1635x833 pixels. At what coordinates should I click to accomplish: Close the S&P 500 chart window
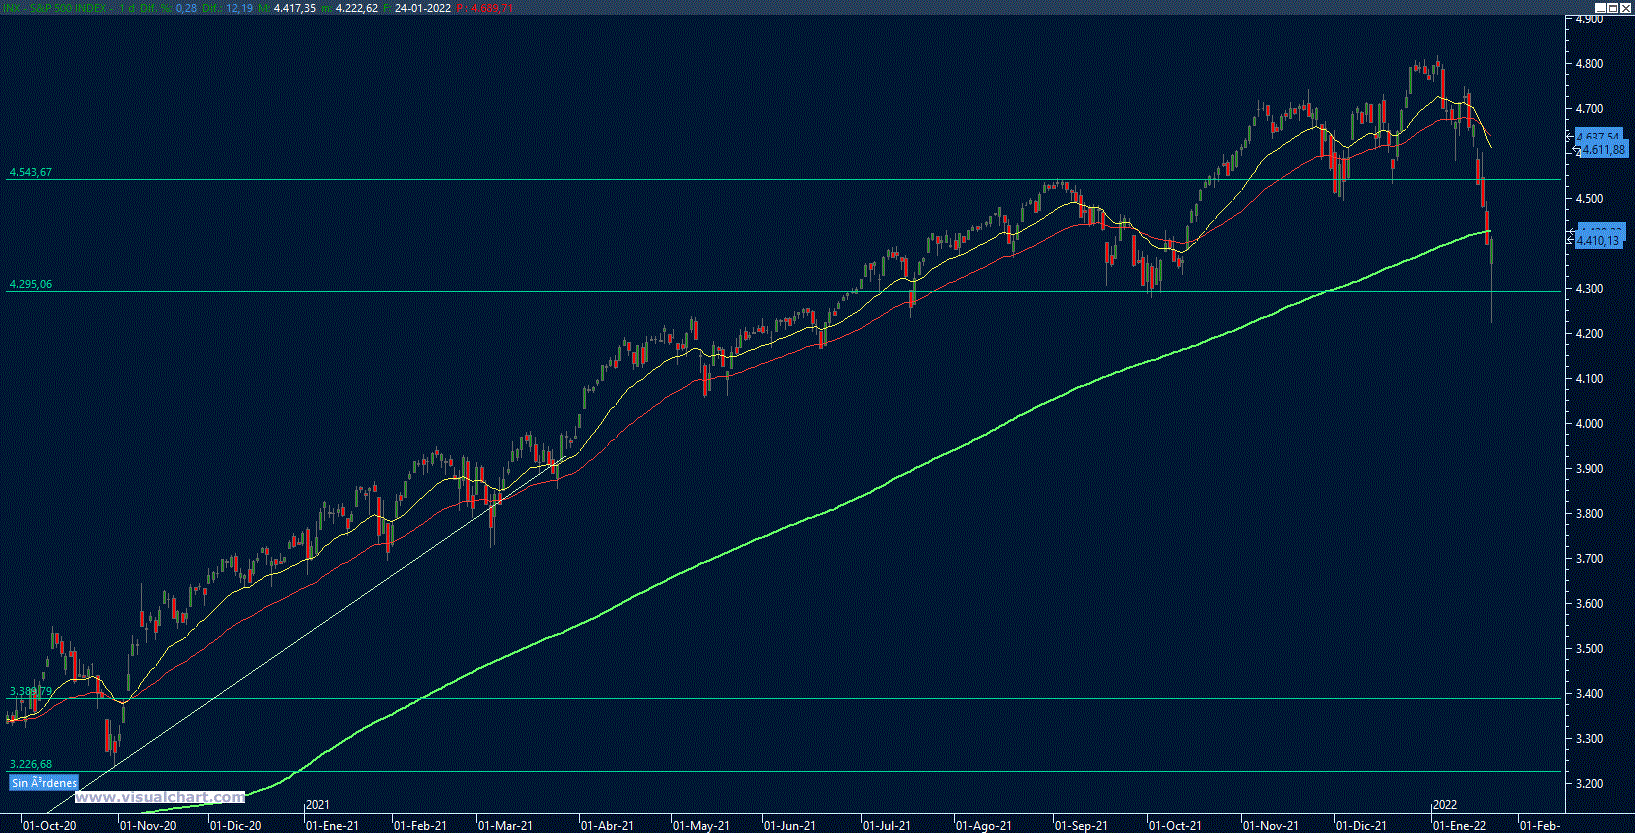pyautogui.click(x=1626, y=7)
